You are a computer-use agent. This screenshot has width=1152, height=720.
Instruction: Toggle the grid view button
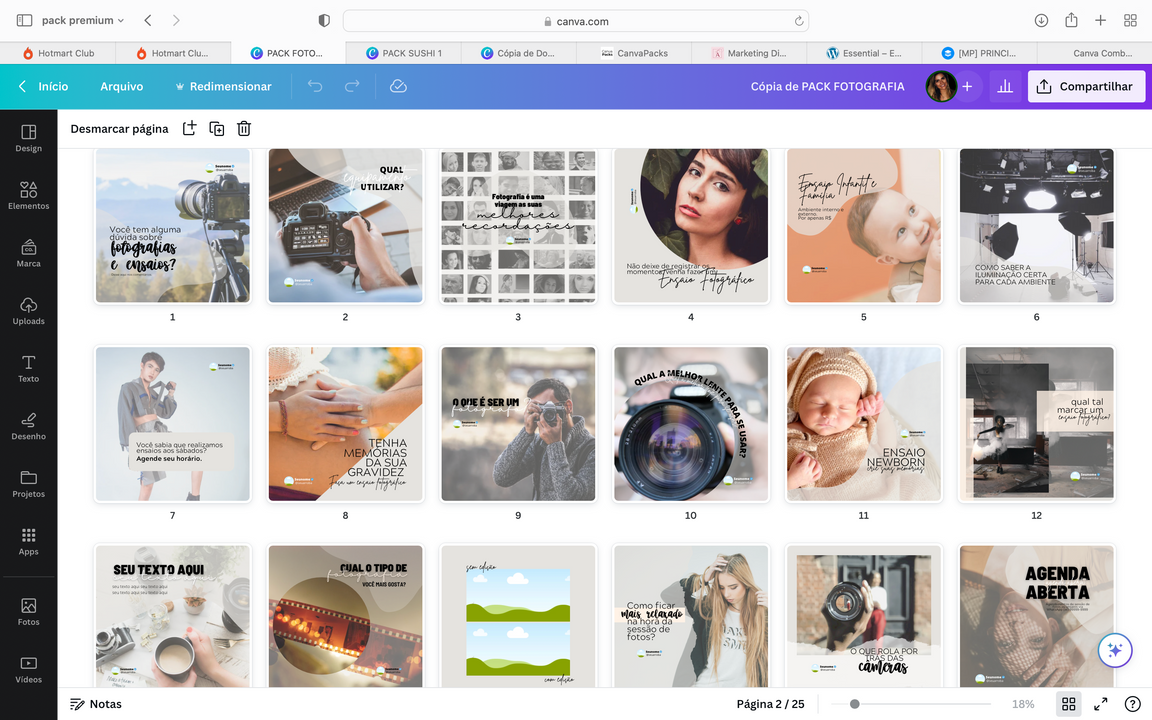click(x=1068, y=704)
